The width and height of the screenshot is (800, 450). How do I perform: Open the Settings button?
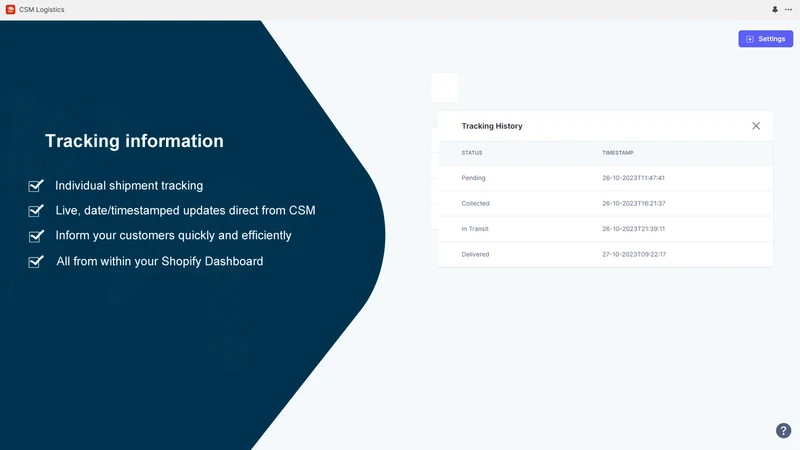click(765, 39)
